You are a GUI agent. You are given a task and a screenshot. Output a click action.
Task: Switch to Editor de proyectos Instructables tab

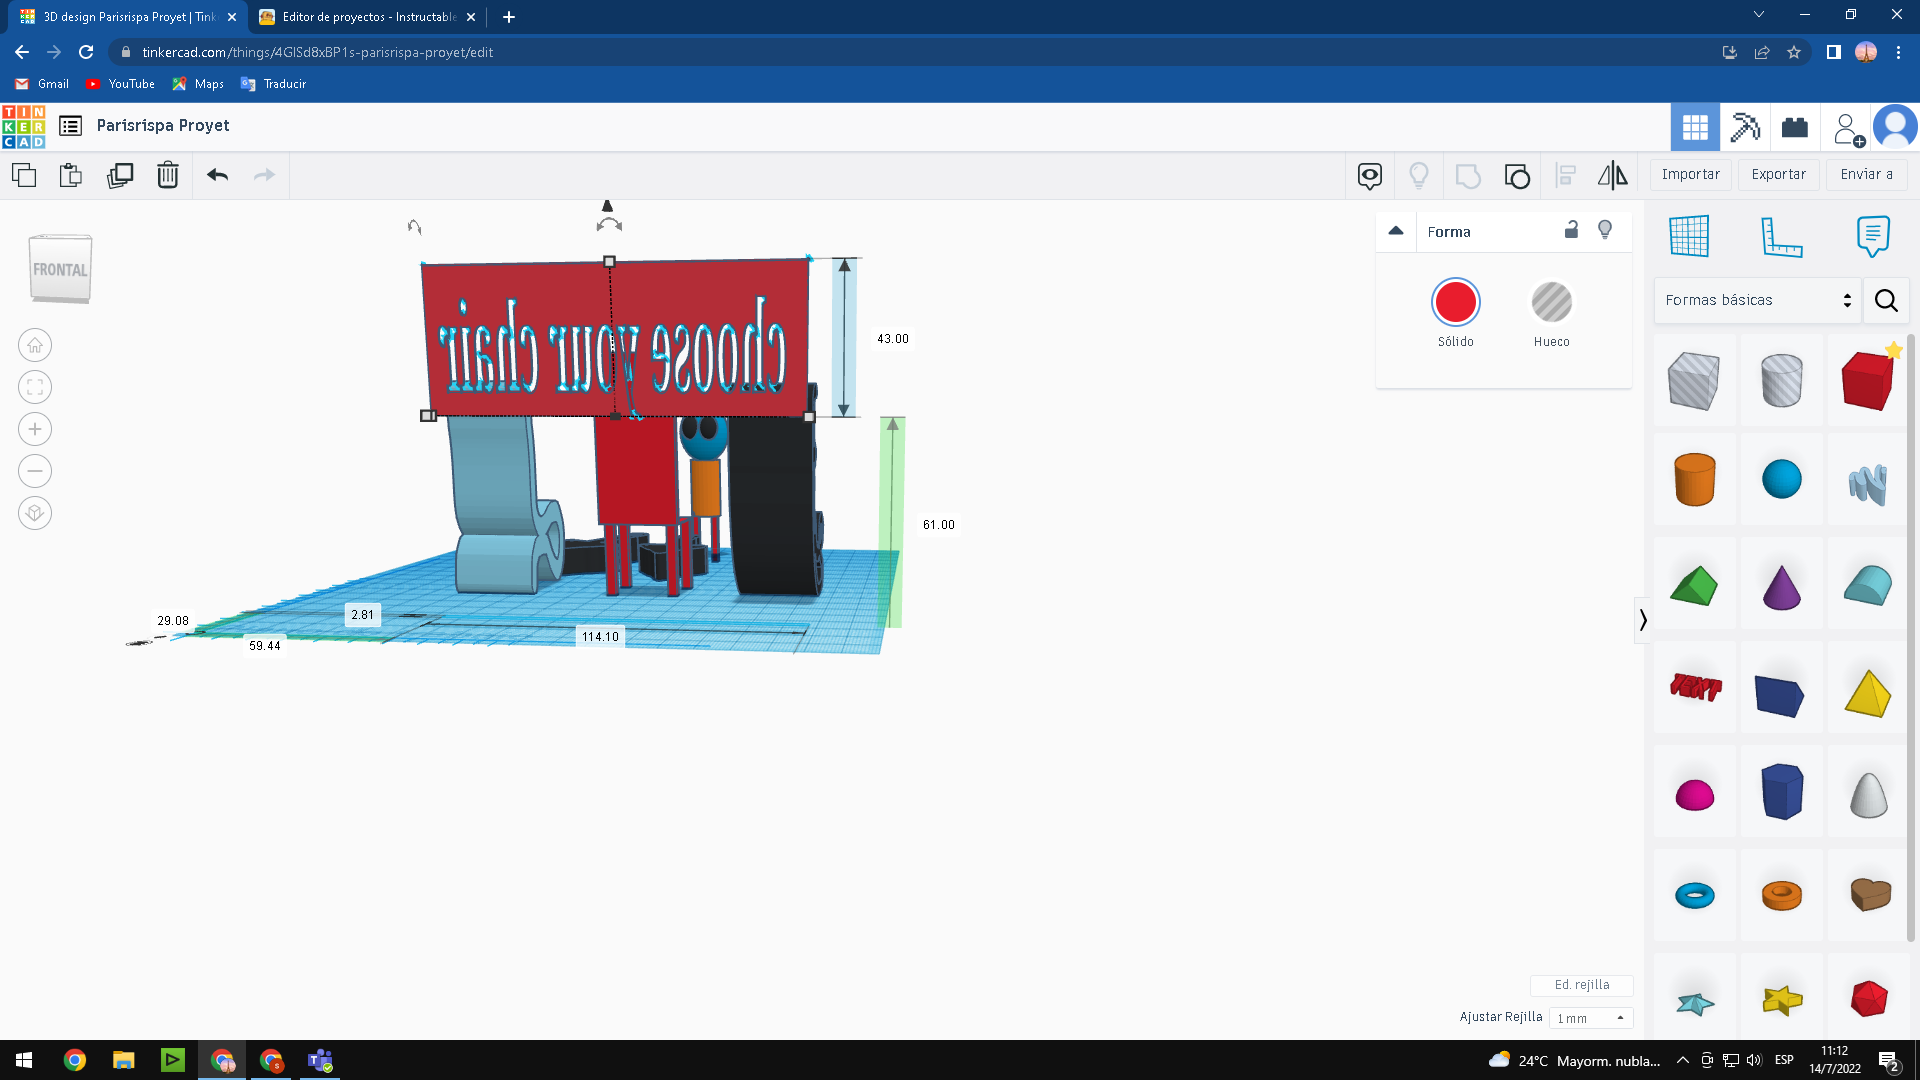click(x=368, y=17)
